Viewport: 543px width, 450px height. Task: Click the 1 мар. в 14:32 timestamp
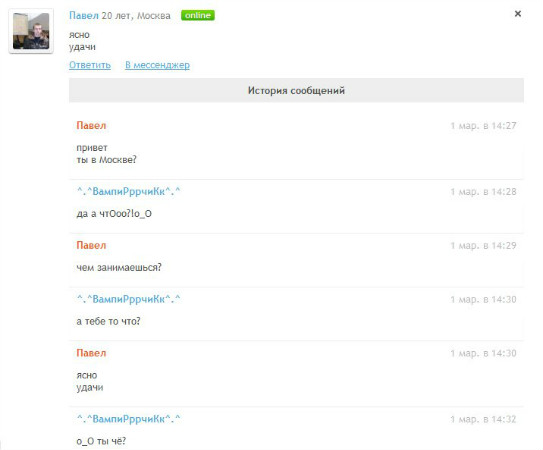tap(483, 419)
